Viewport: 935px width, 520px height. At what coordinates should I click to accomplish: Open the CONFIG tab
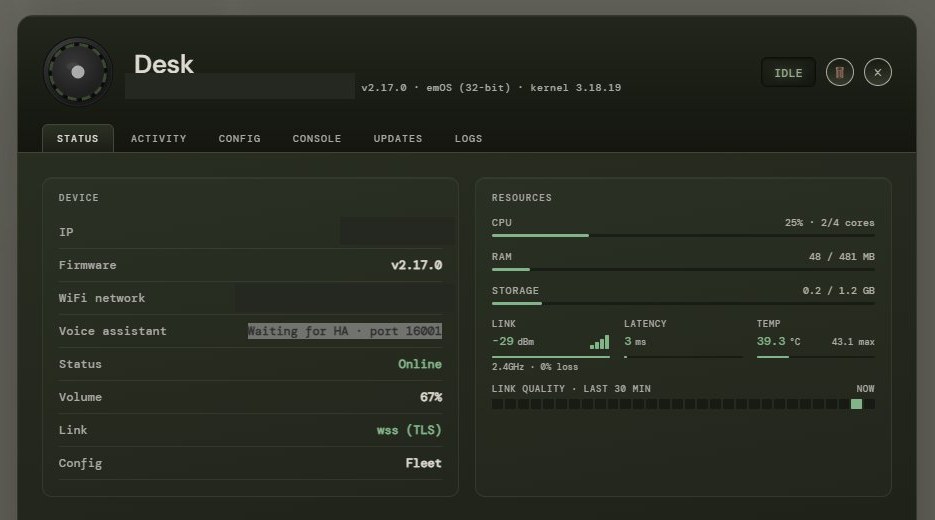239,138
